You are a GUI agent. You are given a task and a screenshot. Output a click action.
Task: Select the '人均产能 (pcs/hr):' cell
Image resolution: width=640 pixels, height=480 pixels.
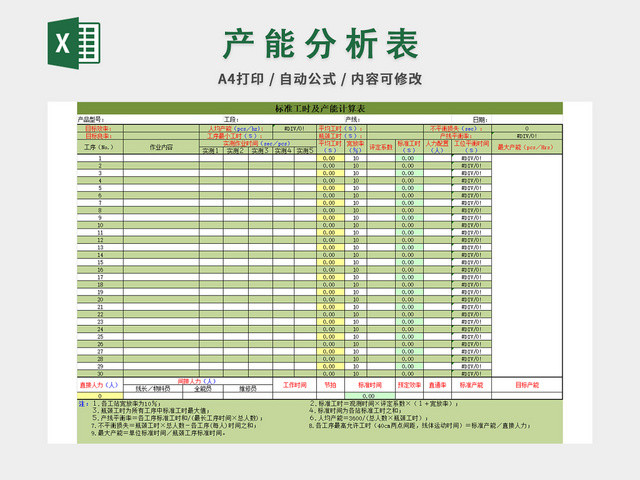[x=236, y=129]
